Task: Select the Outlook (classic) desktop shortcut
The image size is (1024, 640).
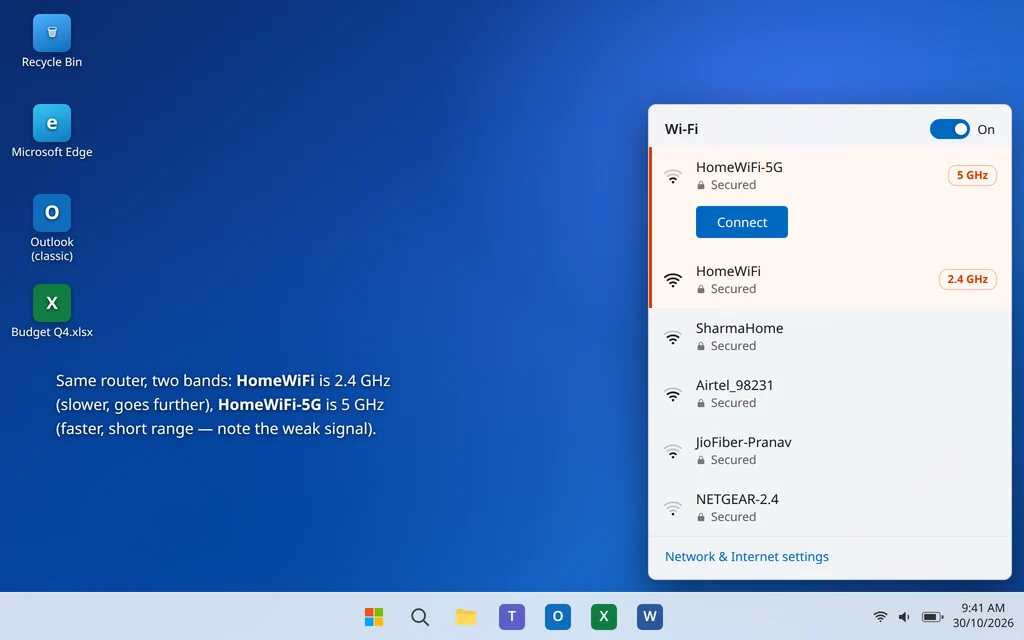Action: pos(52,228)
